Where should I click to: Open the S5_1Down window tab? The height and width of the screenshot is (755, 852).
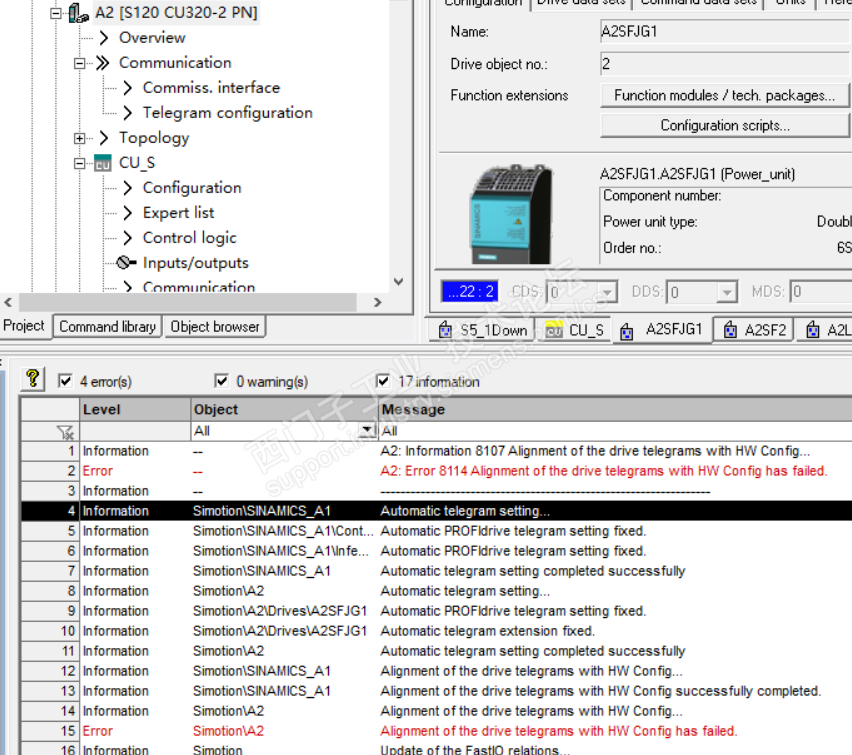(x=483, y=329)
